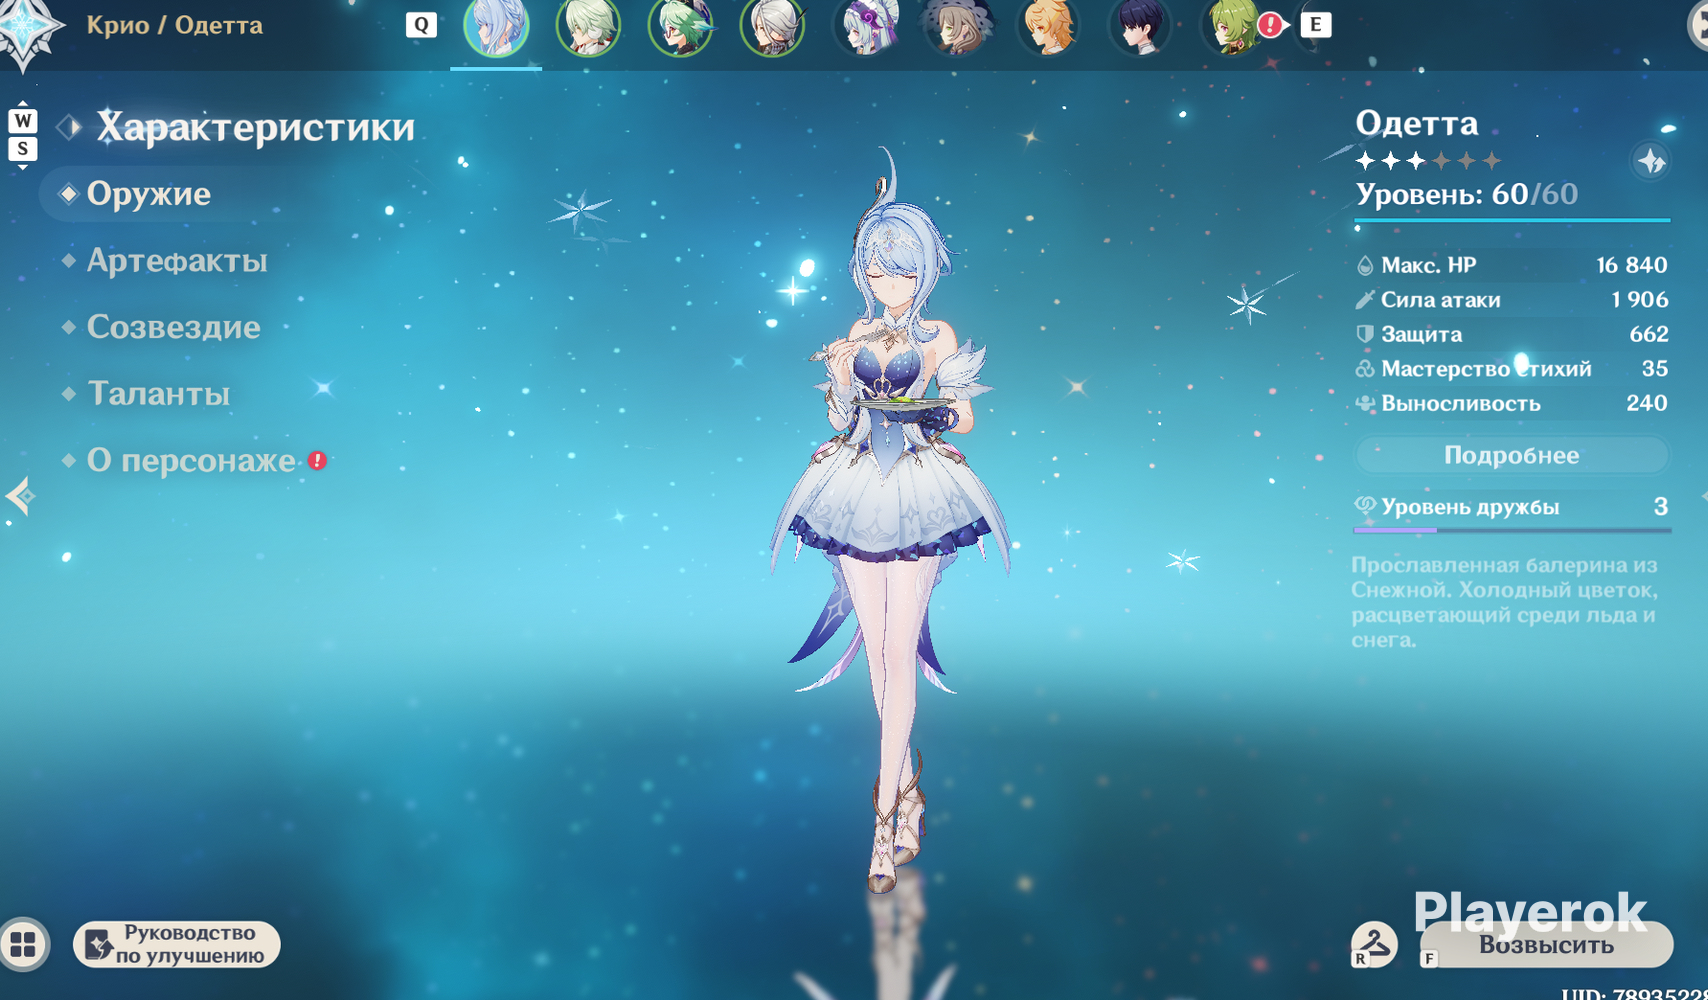Select the attack value 1 906
The image size is (1708, 1000).
(1640, 299)
